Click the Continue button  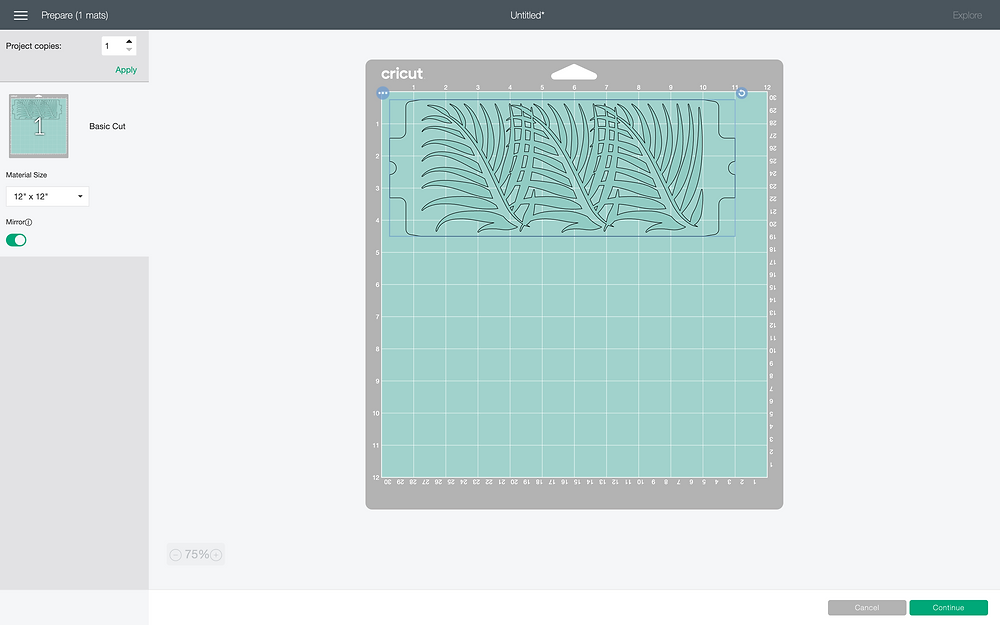[x=948, y=608]
